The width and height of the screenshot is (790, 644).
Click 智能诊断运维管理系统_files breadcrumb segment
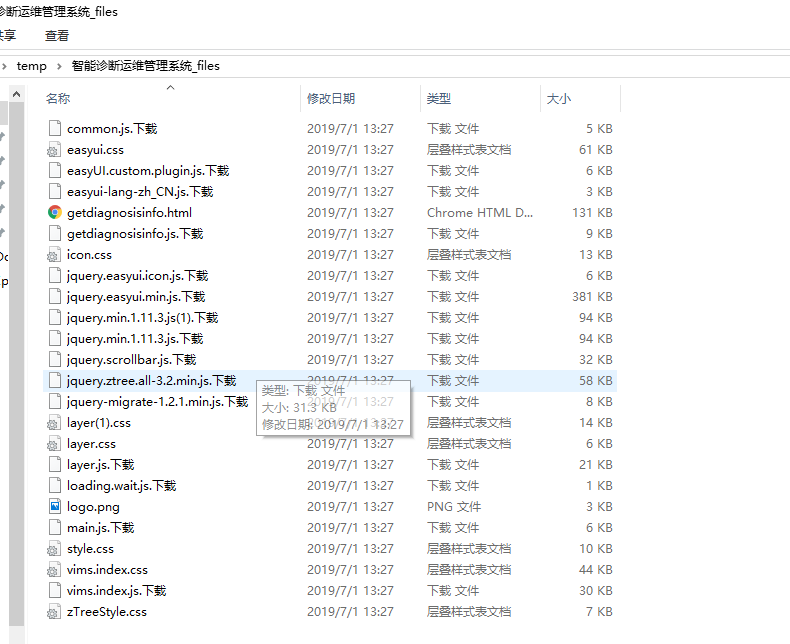145,66
